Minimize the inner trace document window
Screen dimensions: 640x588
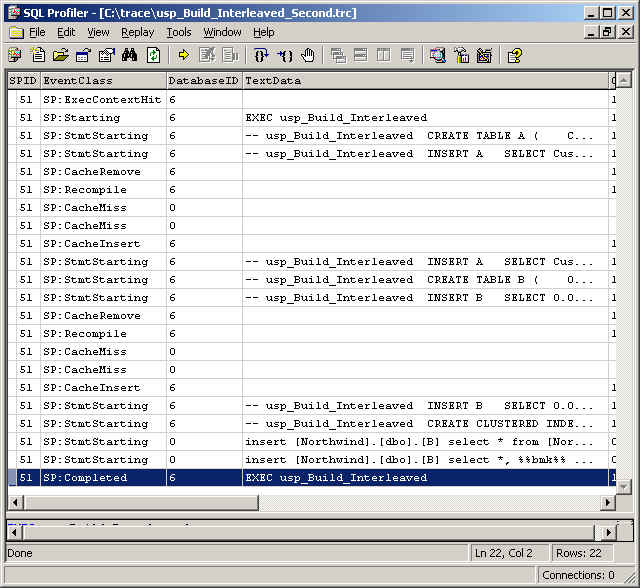click(x=591, y=32)
